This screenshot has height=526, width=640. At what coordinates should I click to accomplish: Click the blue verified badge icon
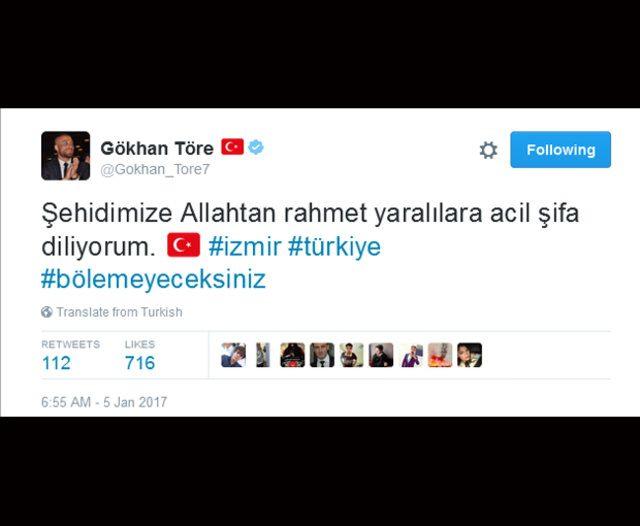[x=256, y=147]
